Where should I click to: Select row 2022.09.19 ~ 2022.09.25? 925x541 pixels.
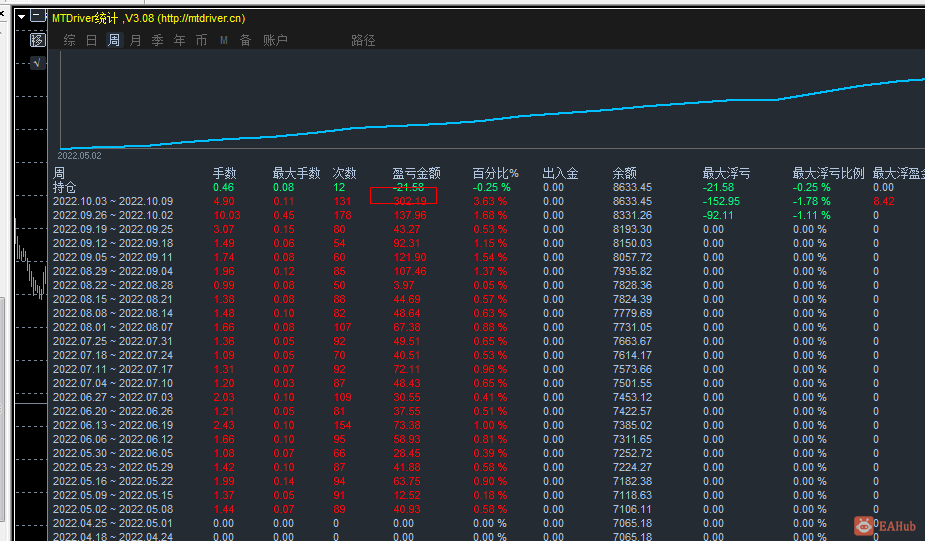point(113,229)
